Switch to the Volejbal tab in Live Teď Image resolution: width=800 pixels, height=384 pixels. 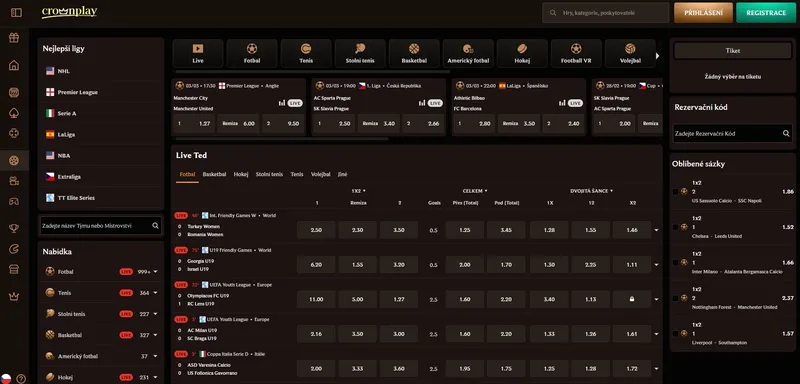point(320,174)
